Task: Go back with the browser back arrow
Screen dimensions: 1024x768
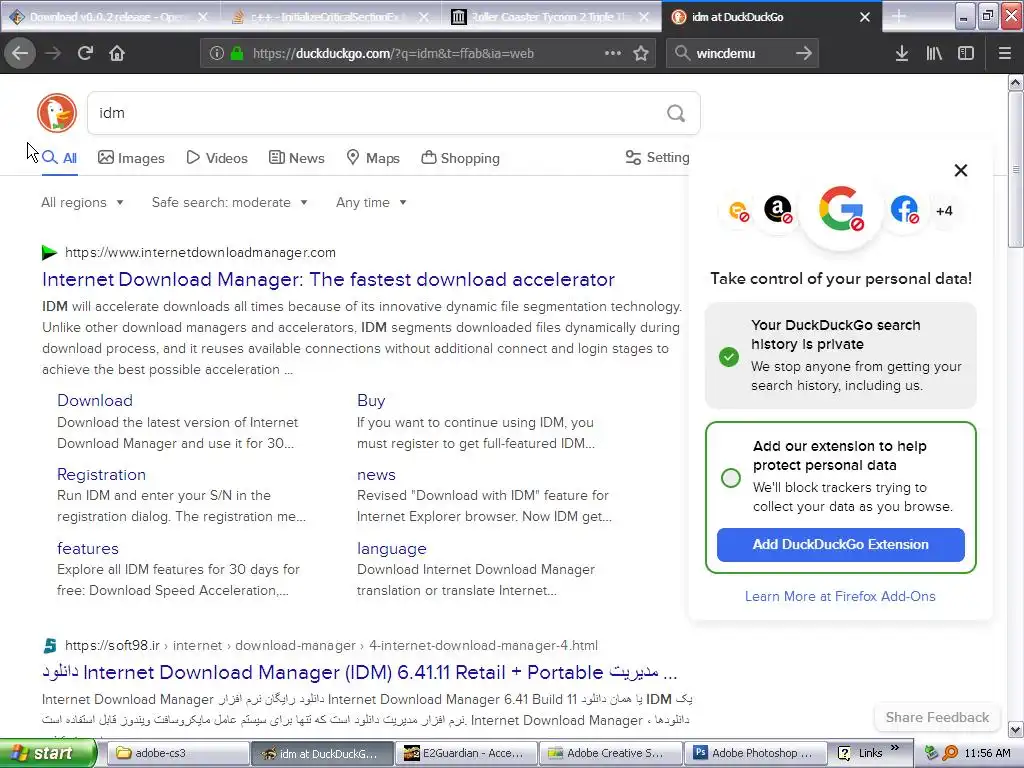Action: 20,53
